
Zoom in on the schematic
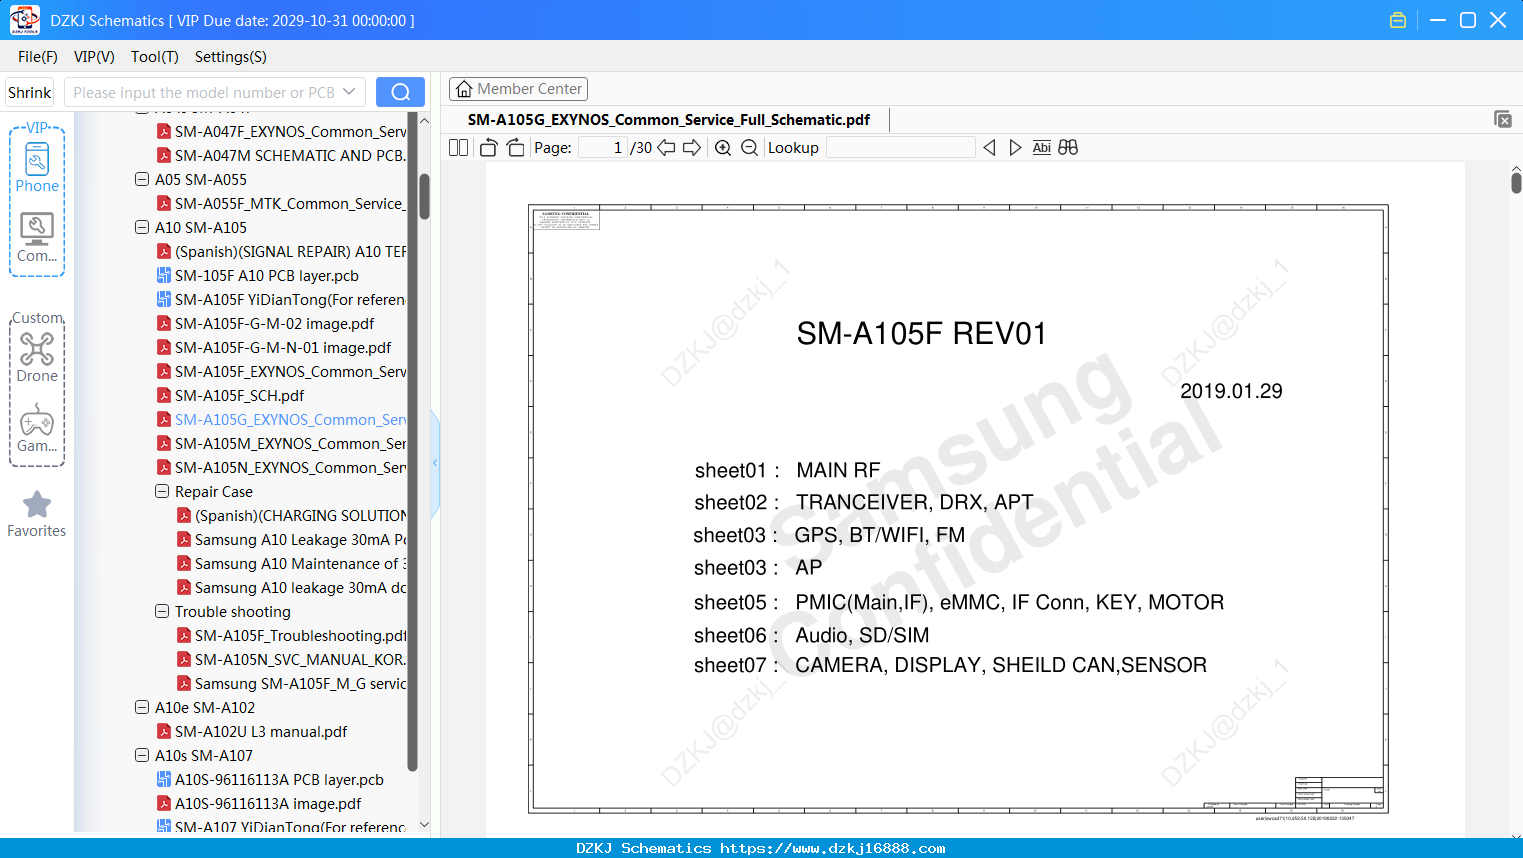click(723, 148)
